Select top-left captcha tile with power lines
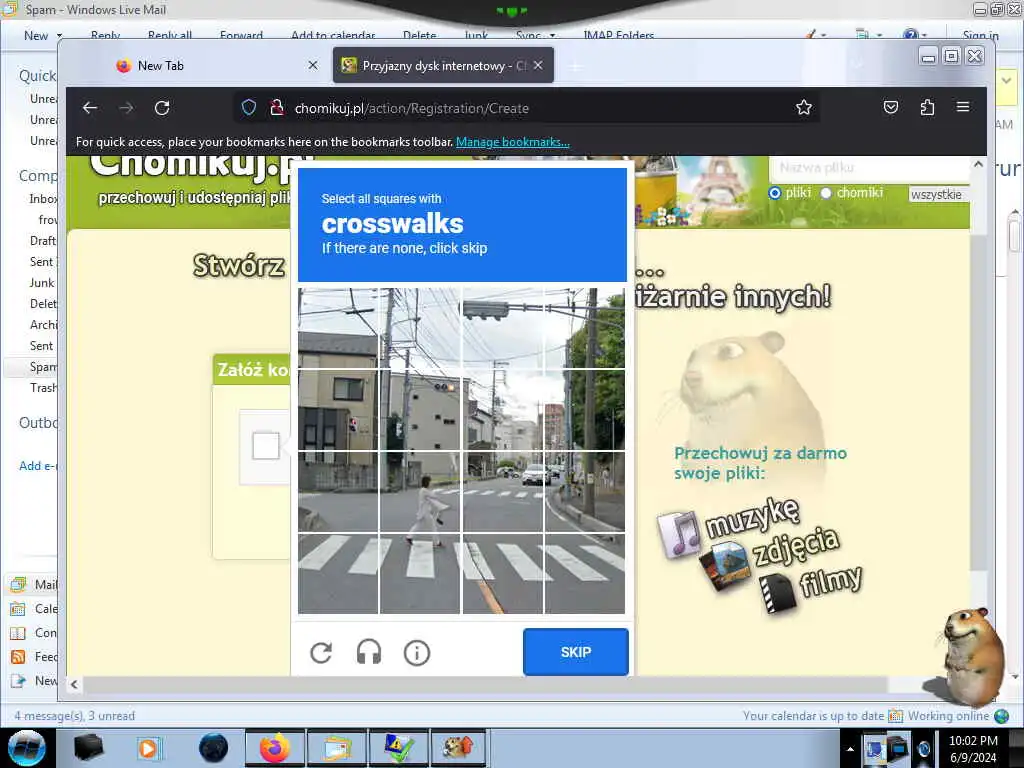 (x=338, y=328)
